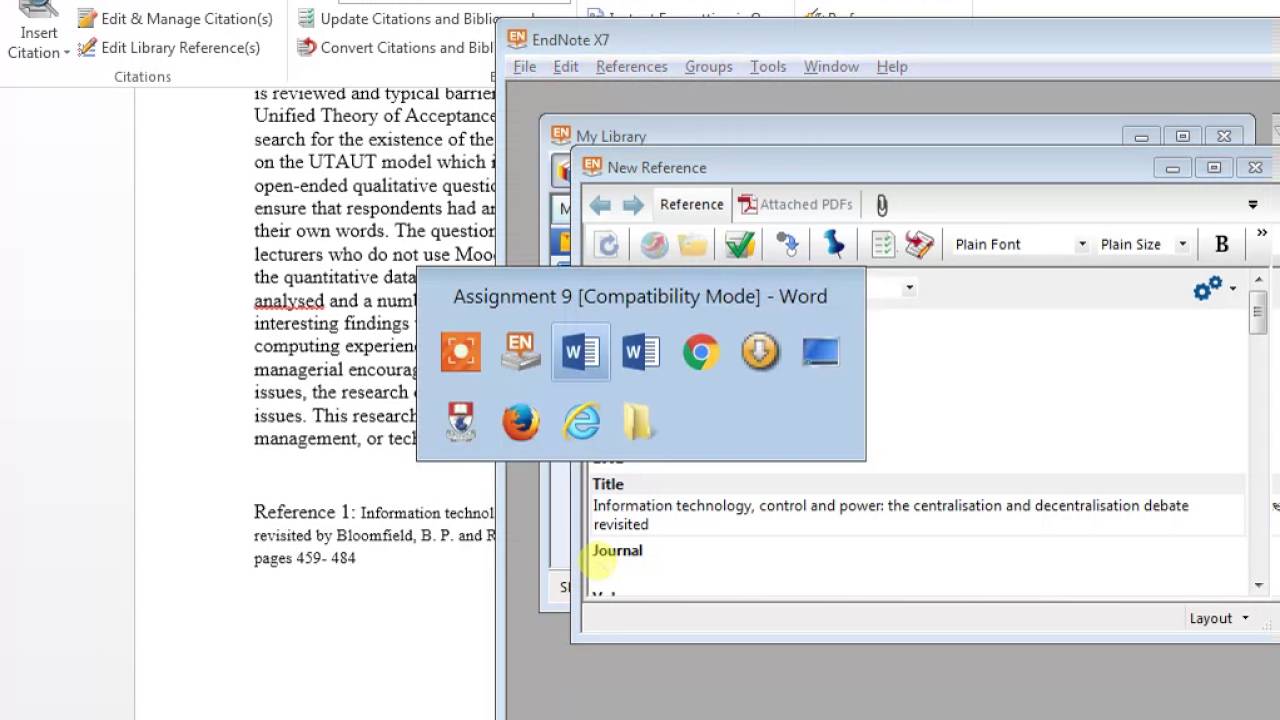Image resolution: width=1280 pixels, height=720 pixels.
Task: Open the Tools menu in EndNote
Action: [x=767, y=66]
